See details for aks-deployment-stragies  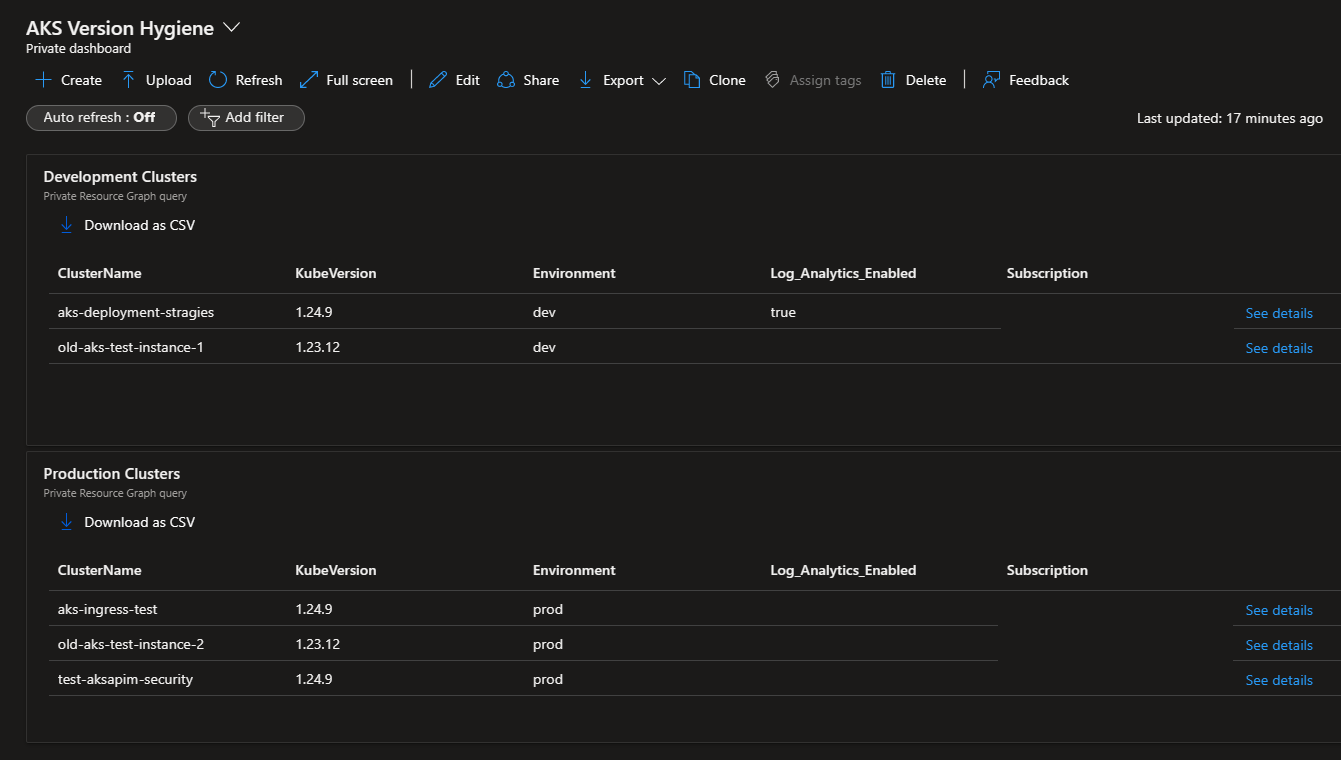click(1279, 313)
